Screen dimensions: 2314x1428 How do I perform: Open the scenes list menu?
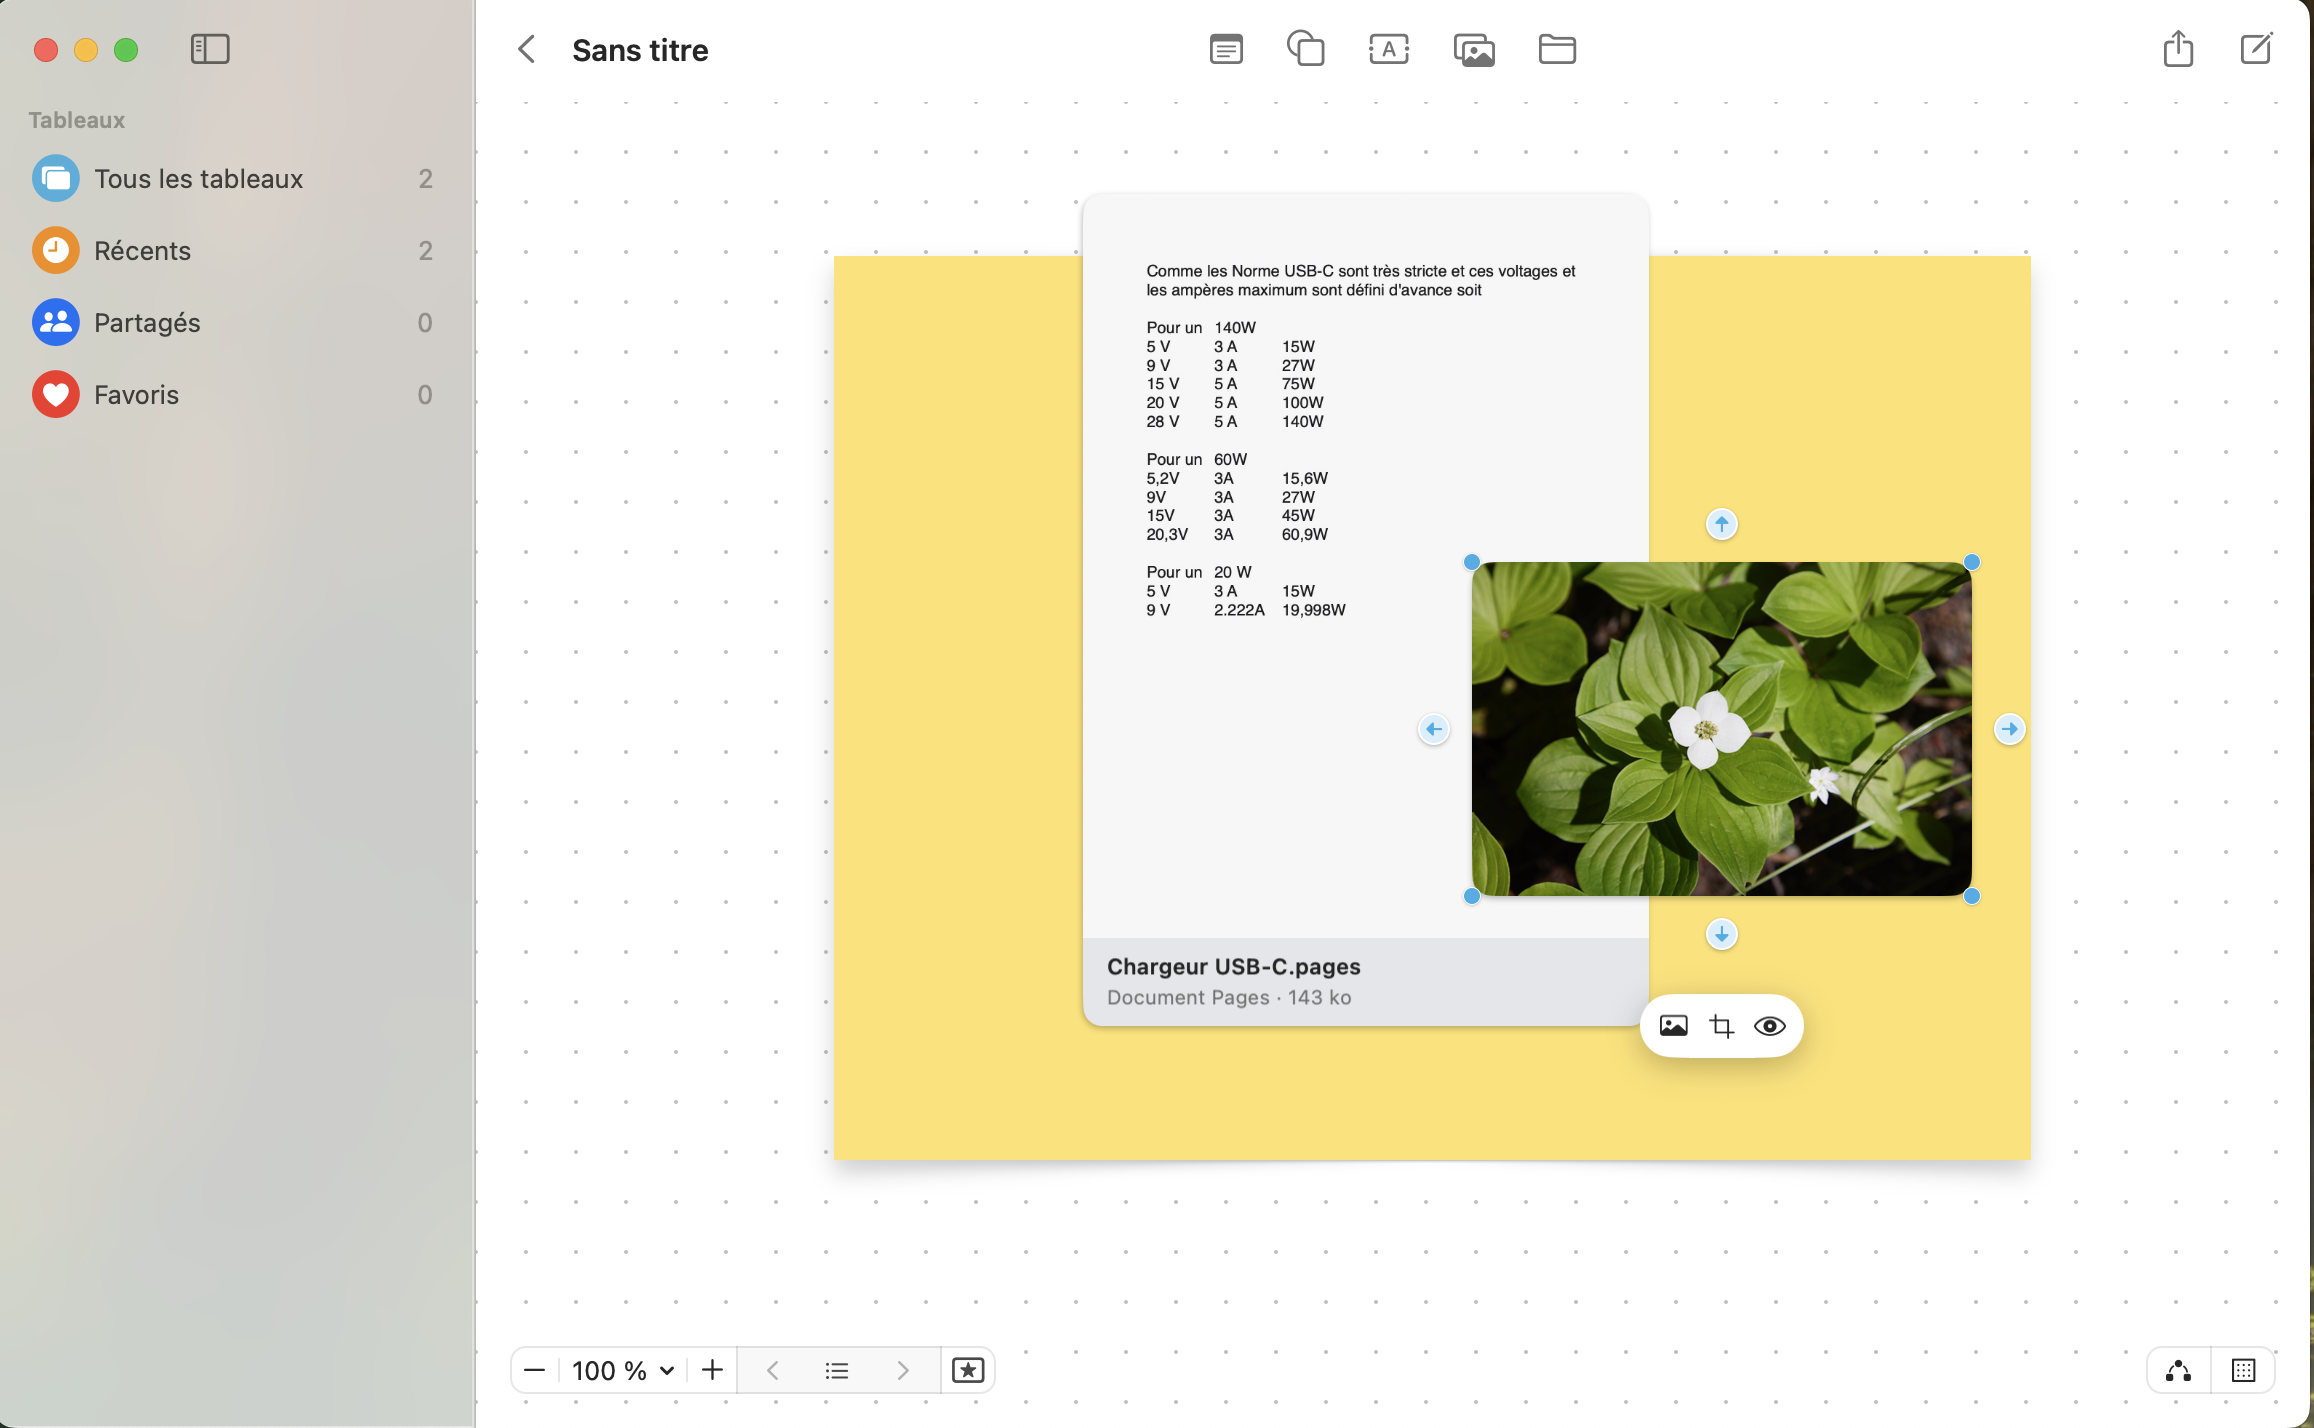click(837, 1370)
